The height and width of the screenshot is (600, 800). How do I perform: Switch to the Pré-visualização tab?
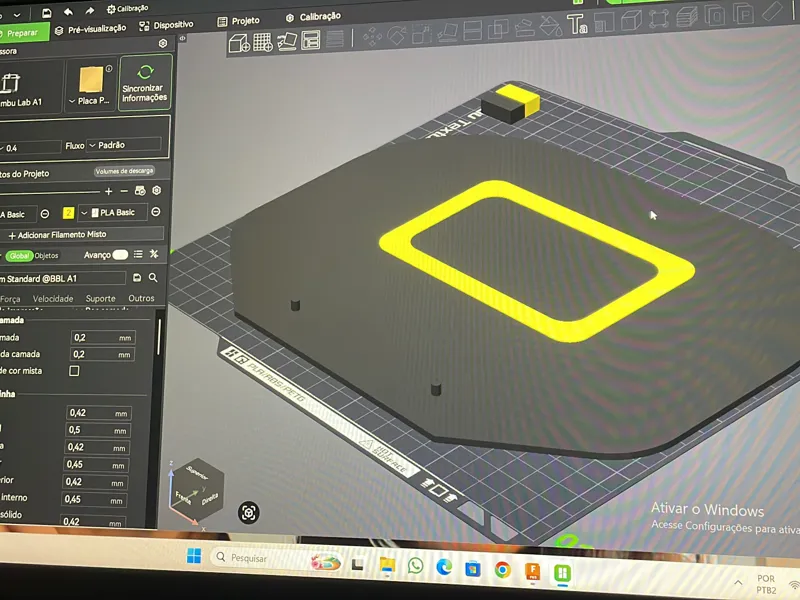click(90, 29)
